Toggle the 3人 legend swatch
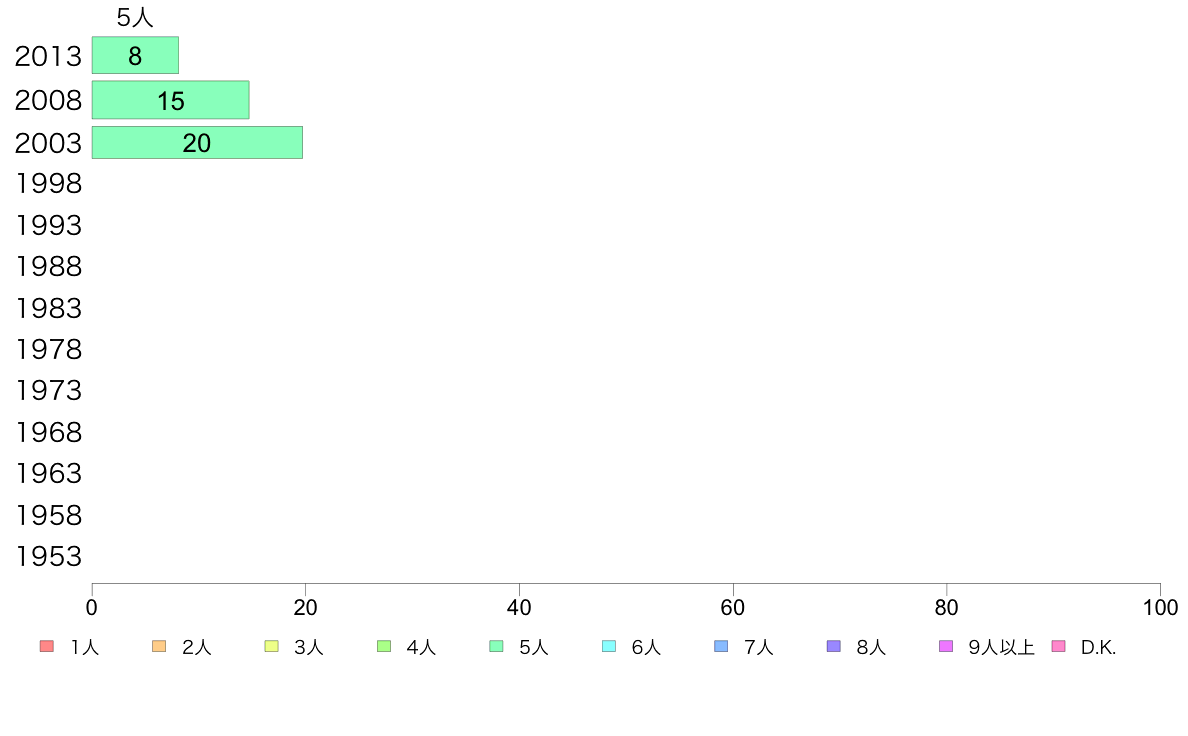The image size is (1188, 736). tap(271, 647)
